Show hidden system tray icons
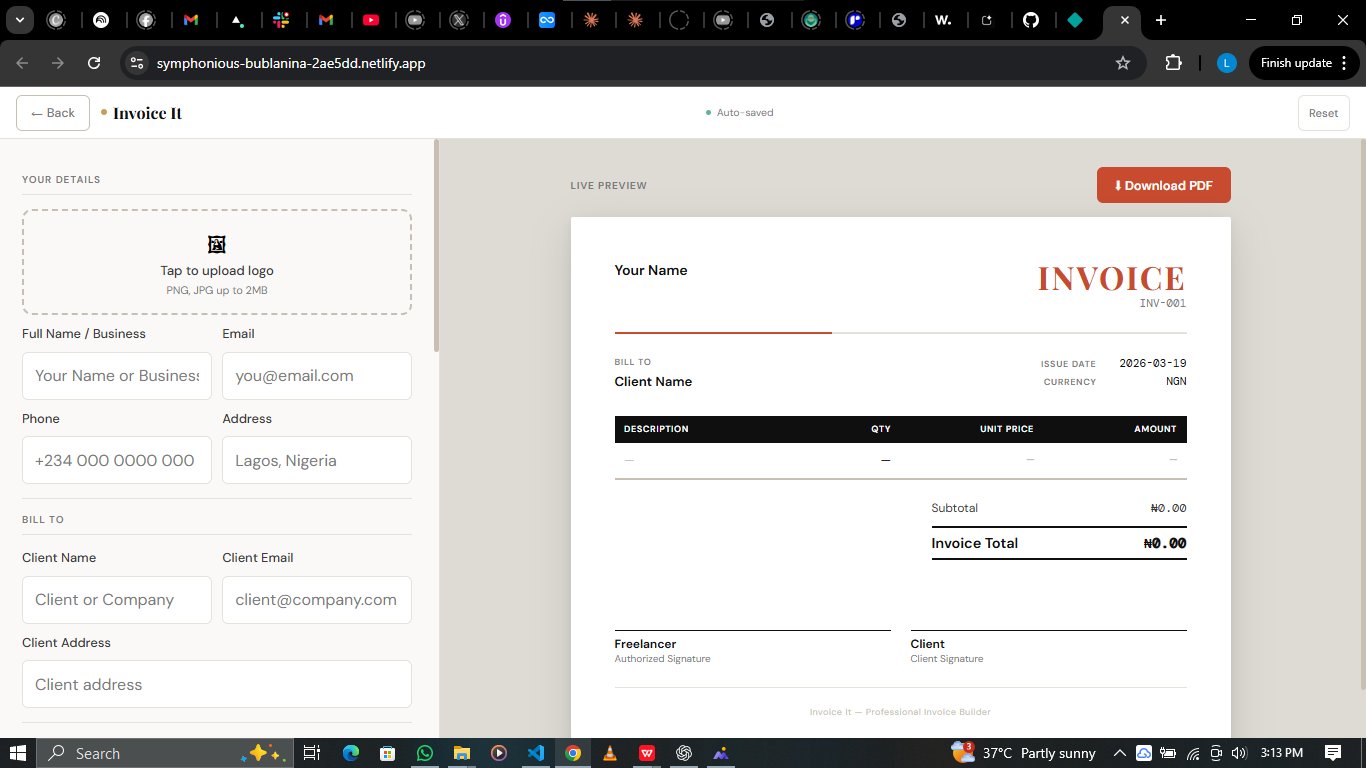The image size is (1366, 768). pos(1120,753)
